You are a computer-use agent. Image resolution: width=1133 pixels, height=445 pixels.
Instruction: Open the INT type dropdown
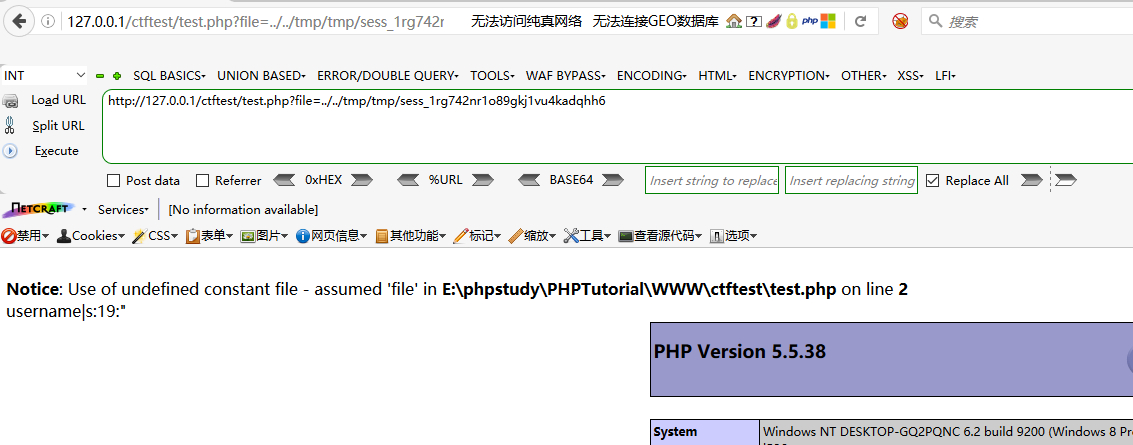coord(45,75)
